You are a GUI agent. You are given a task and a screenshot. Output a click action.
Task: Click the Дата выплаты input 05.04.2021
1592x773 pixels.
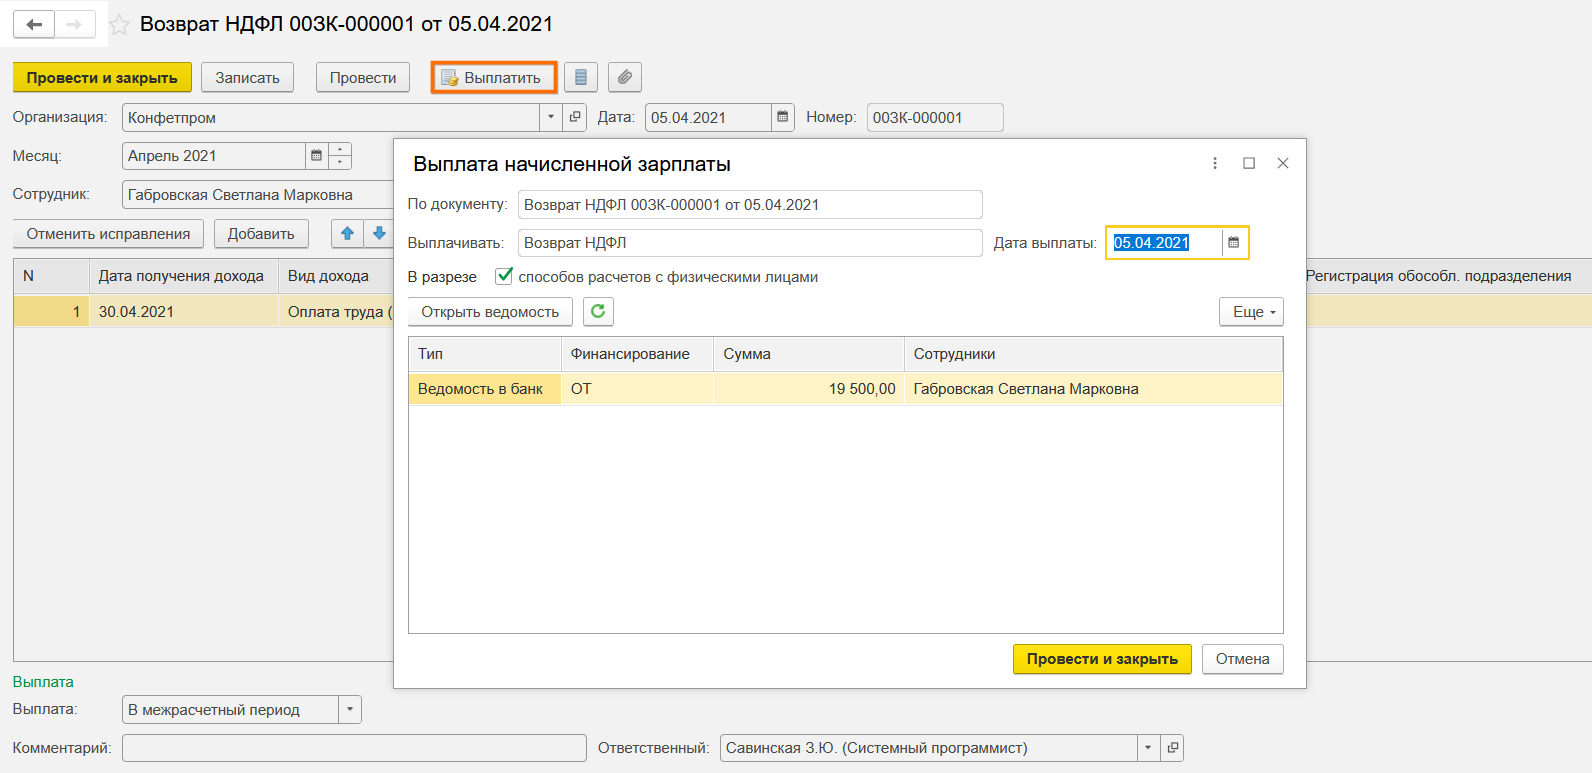pyautogui.click(x=1165, y=243)
